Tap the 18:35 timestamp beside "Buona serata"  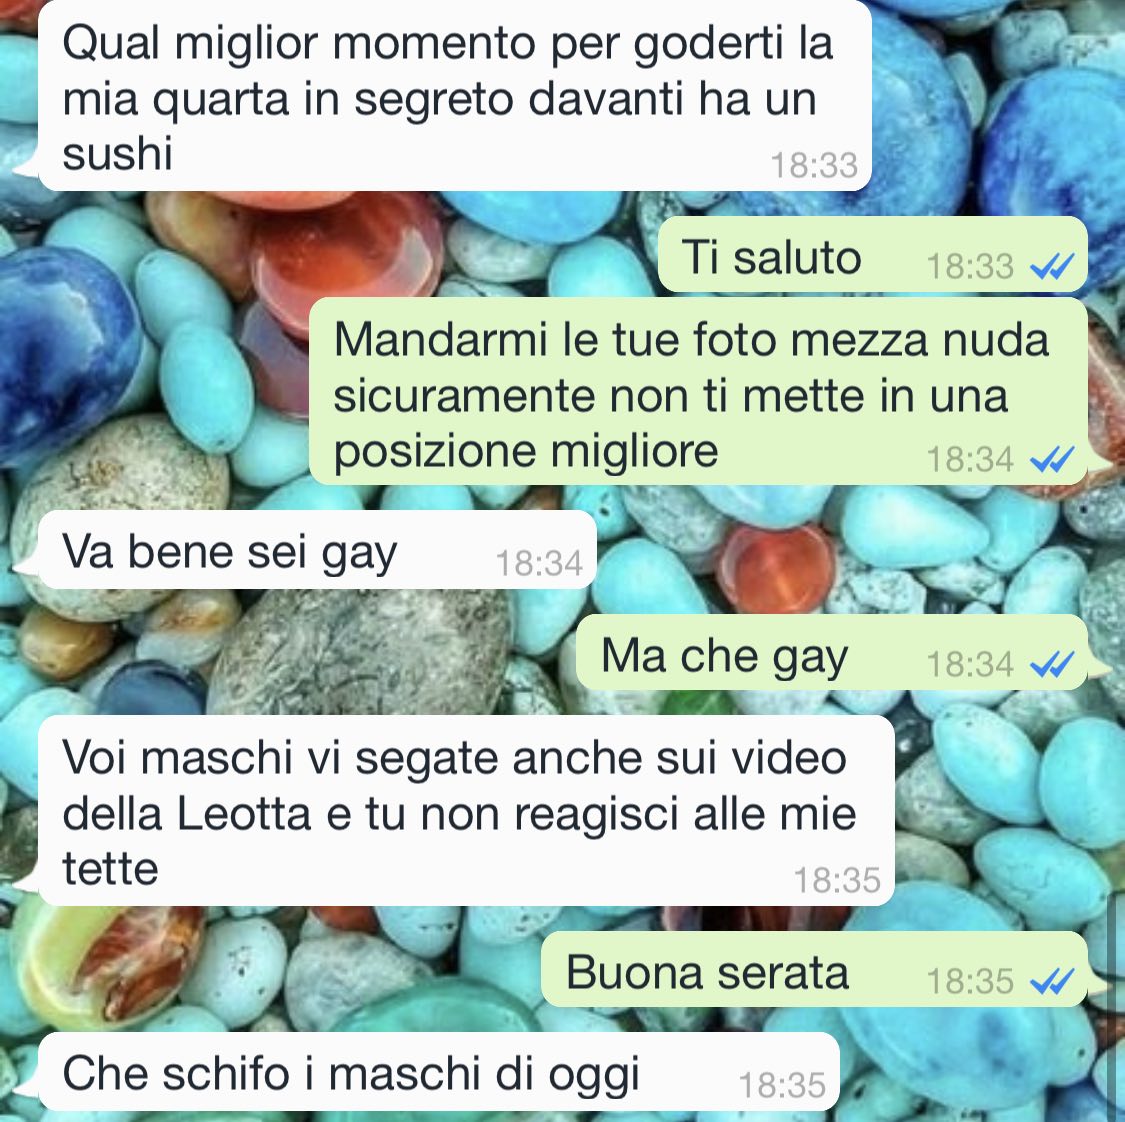969,981
